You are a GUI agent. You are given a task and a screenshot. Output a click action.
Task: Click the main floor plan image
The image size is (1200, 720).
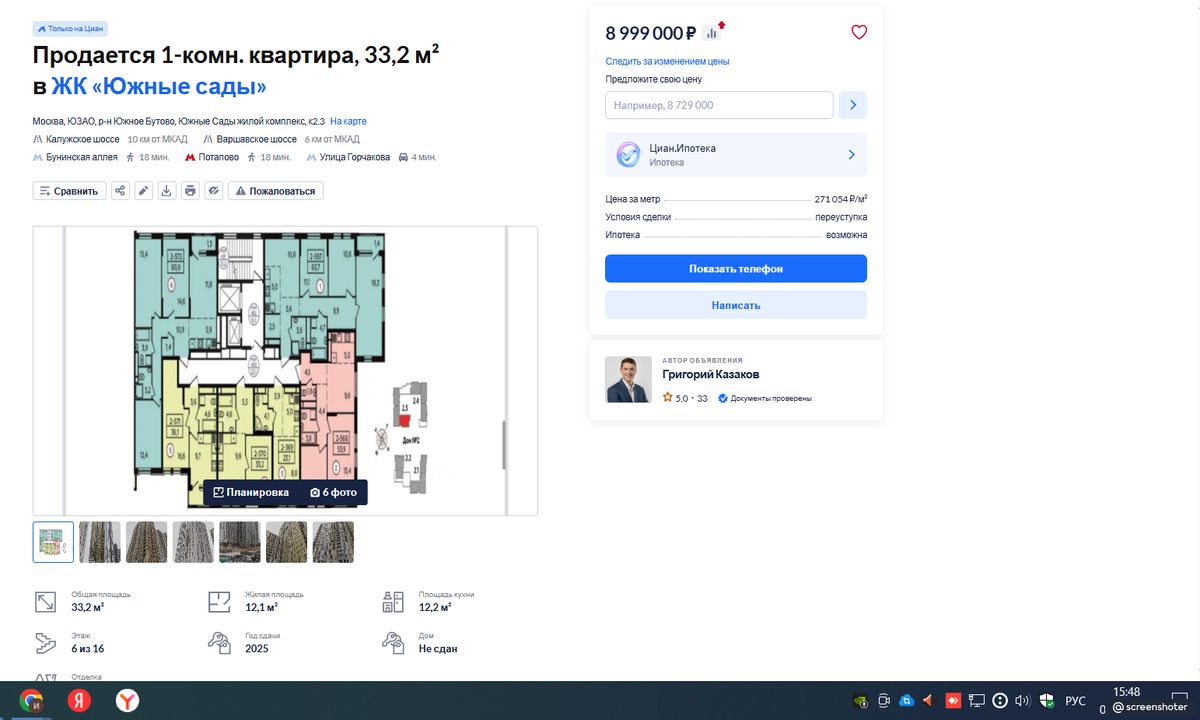(285, 370)
